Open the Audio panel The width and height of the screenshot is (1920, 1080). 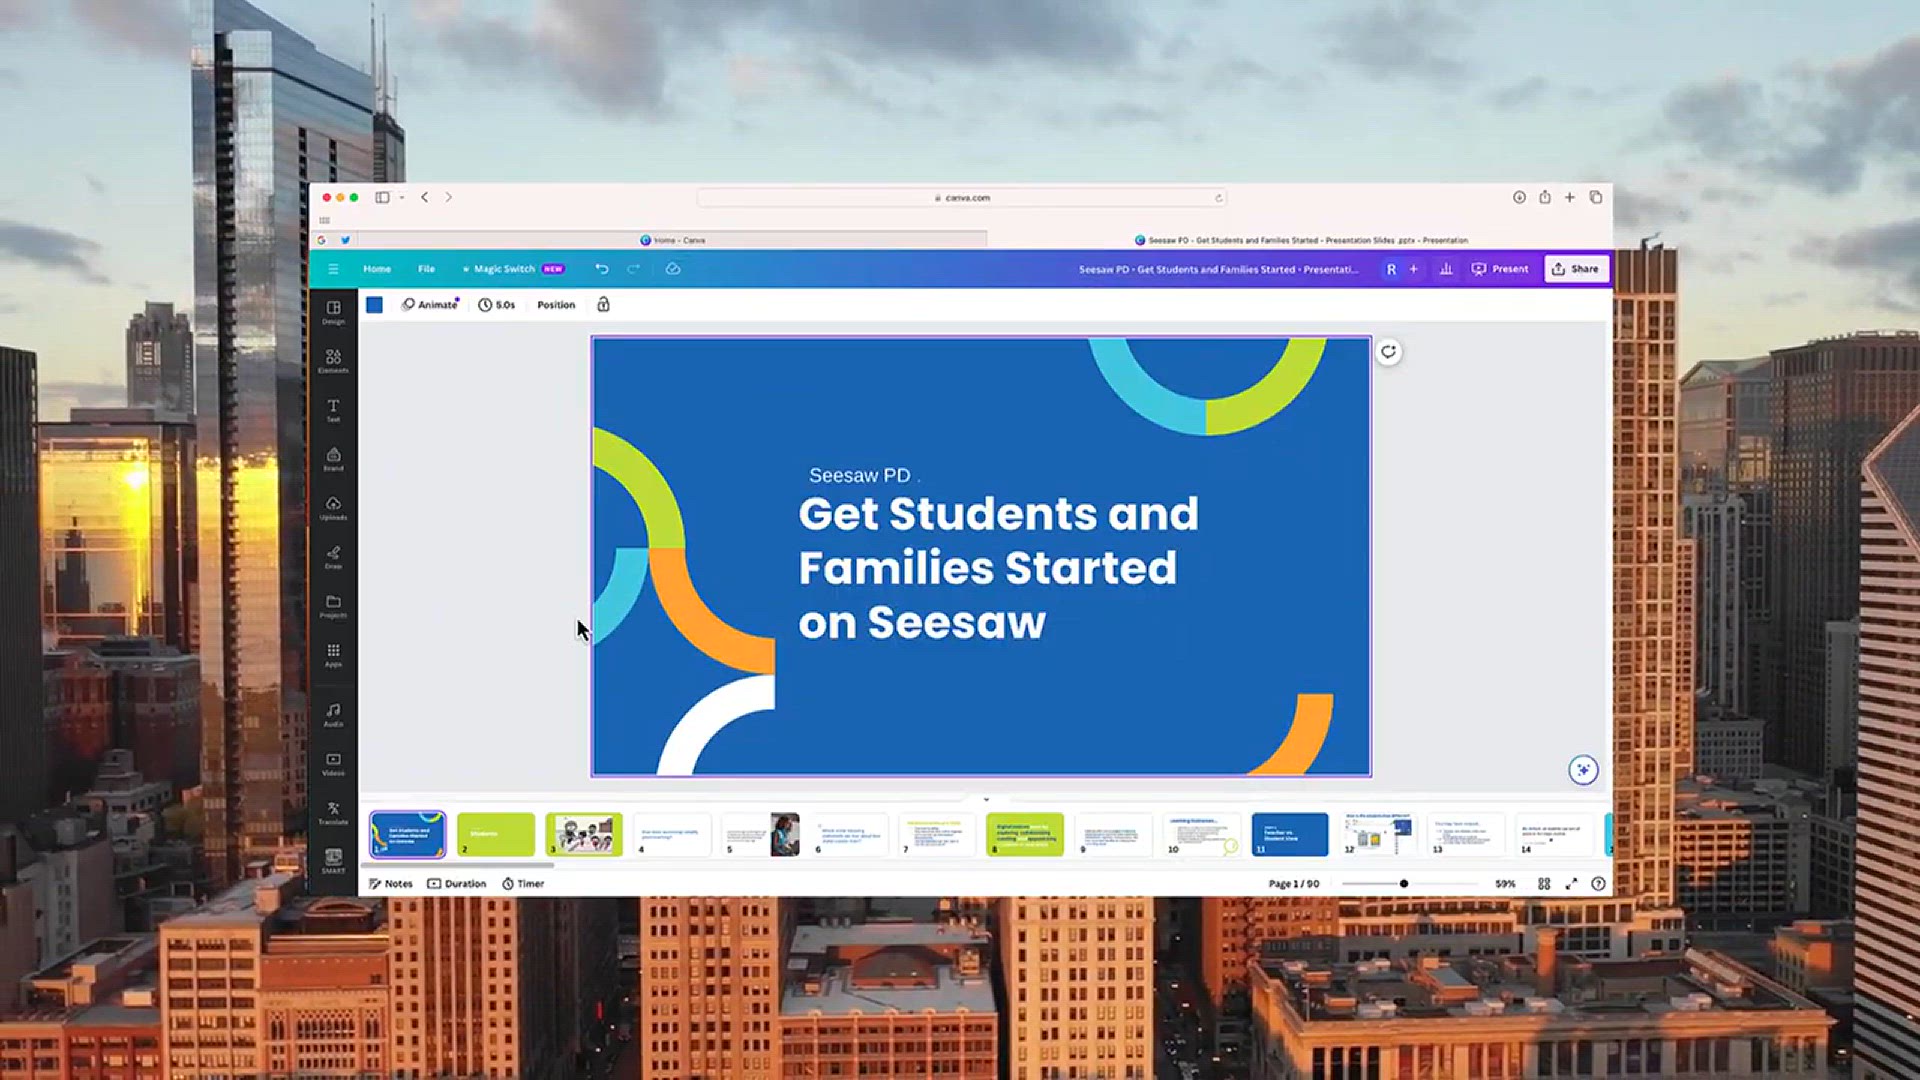333,714
